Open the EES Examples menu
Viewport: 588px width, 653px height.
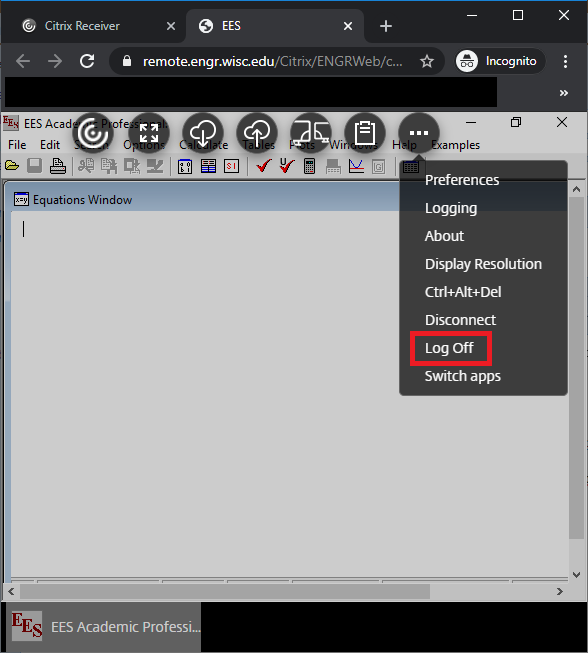(x=456, y=145)
